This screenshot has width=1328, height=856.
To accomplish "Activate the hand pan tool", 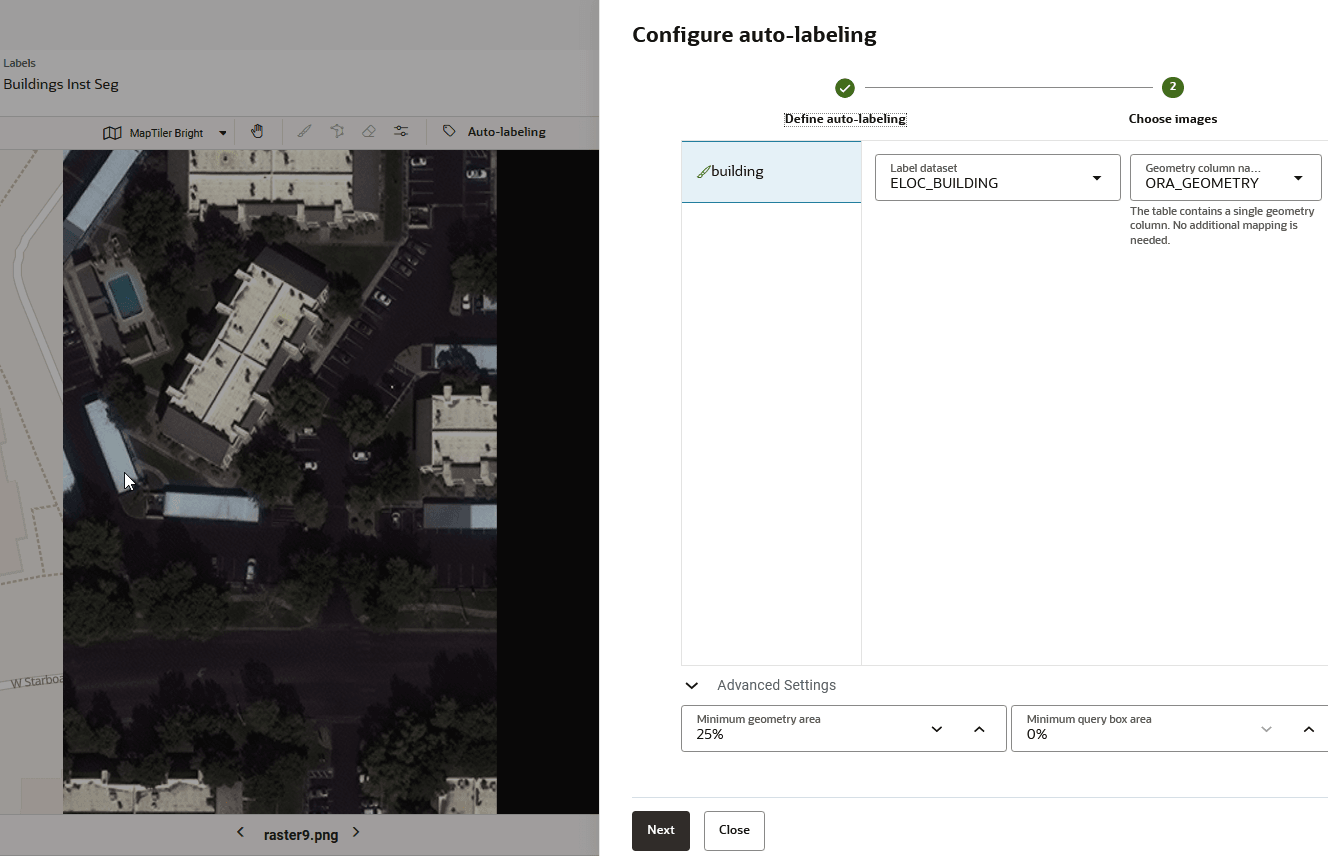I will tap(257, 131).
